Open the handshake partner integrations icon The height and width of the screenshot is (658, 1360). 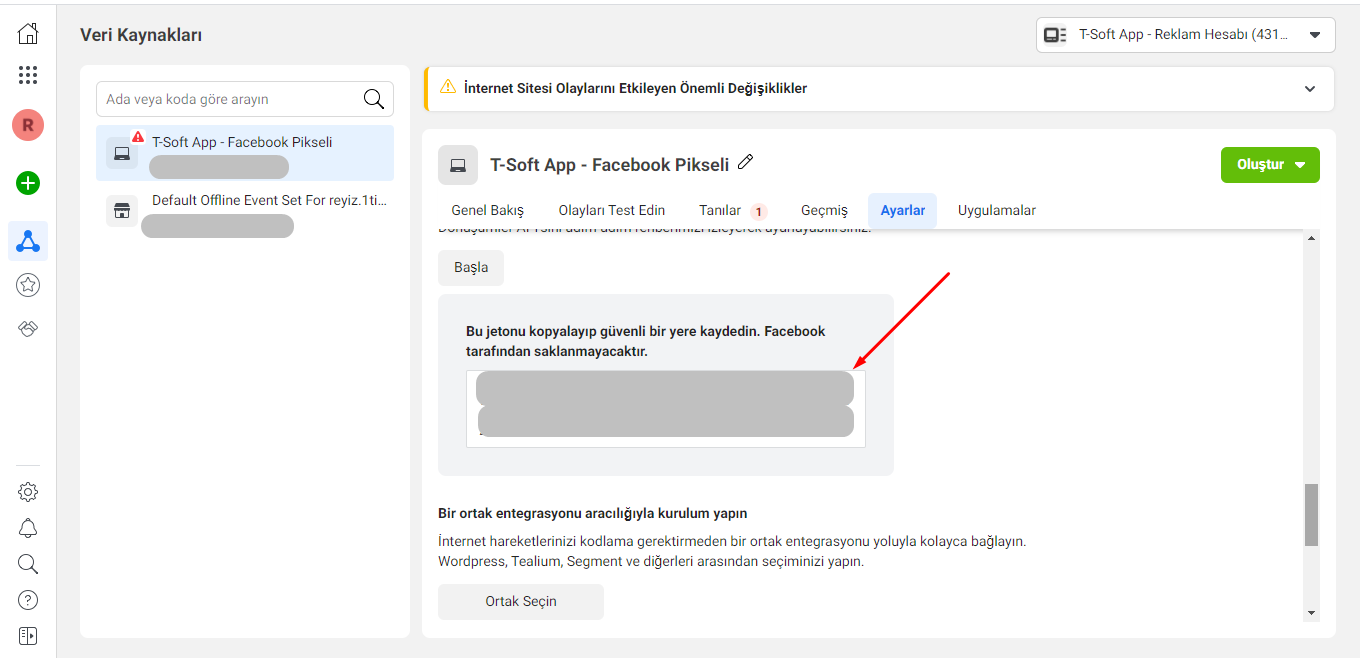pos(28,328)
